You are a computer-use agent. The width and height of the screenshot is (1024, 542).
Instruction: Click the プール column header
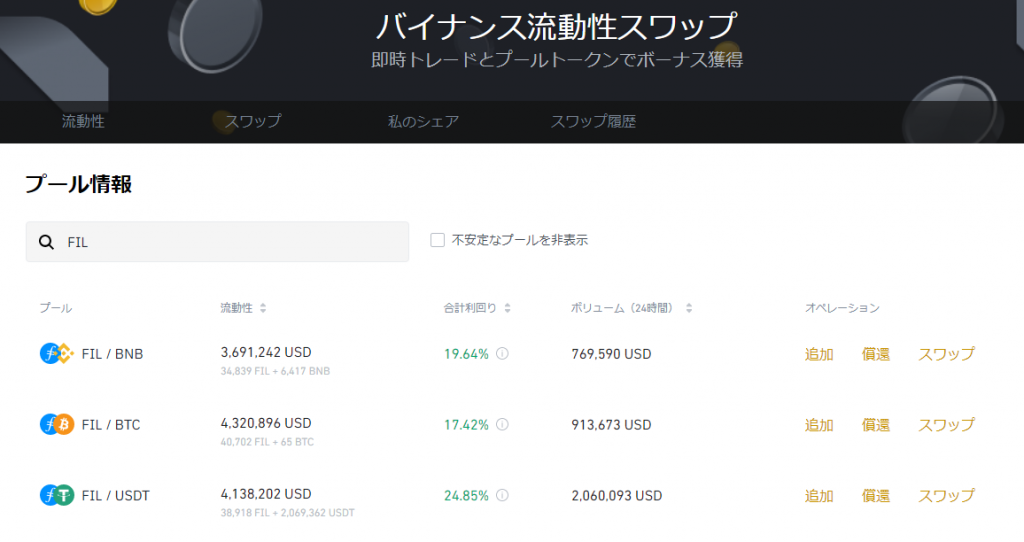coord(56,308)
